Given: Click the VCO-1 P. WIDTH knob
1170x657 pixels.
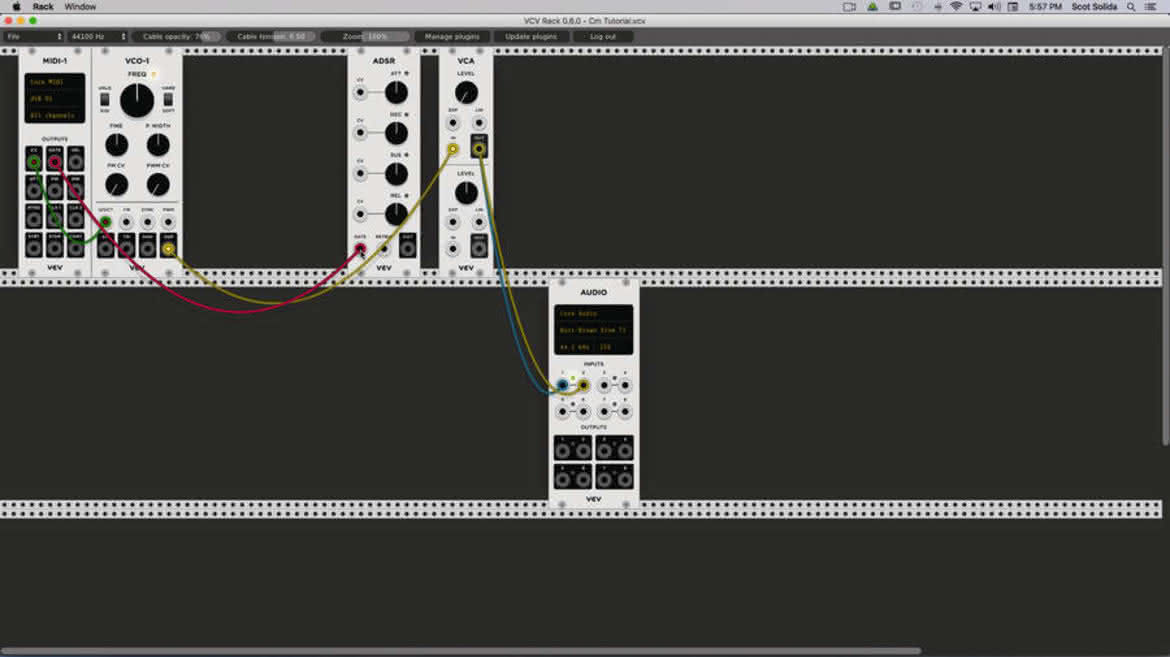Looking at the screenshot, I should pyautogui.click(x=158, y=145).
